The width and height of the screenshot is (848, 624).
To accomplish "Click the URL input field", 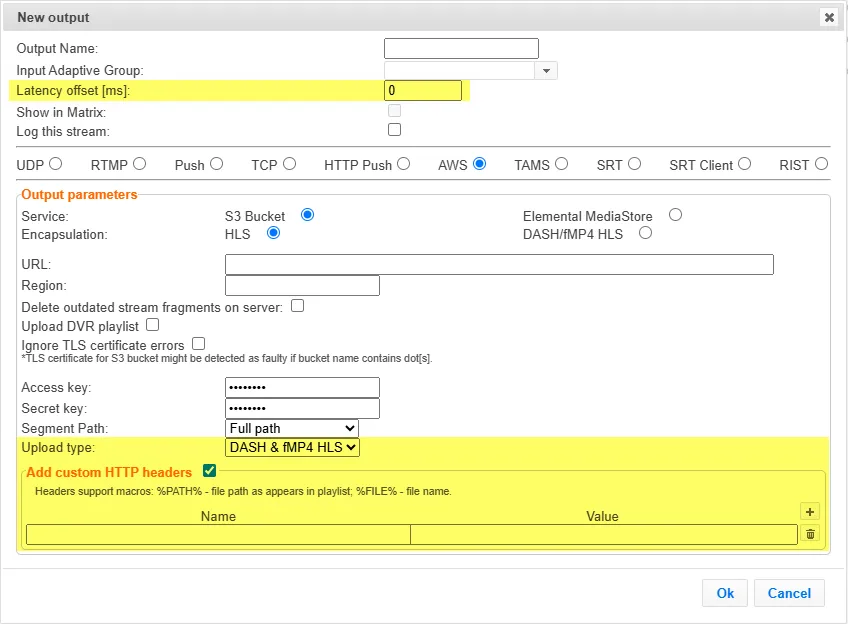I will [499, 264].
